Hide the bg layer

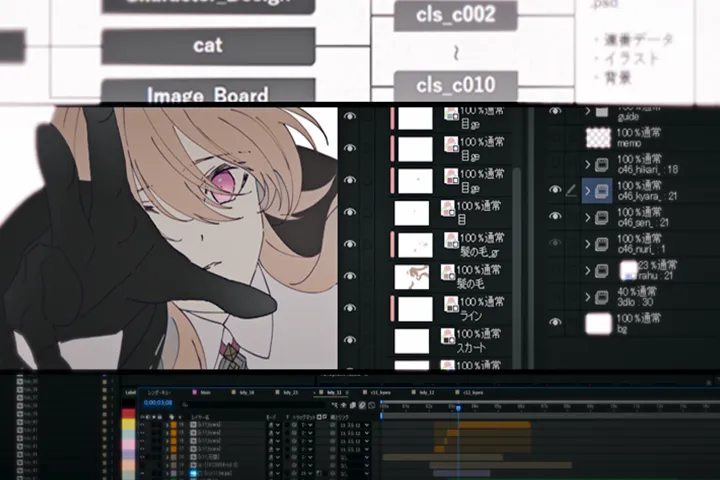coord(555,322)
